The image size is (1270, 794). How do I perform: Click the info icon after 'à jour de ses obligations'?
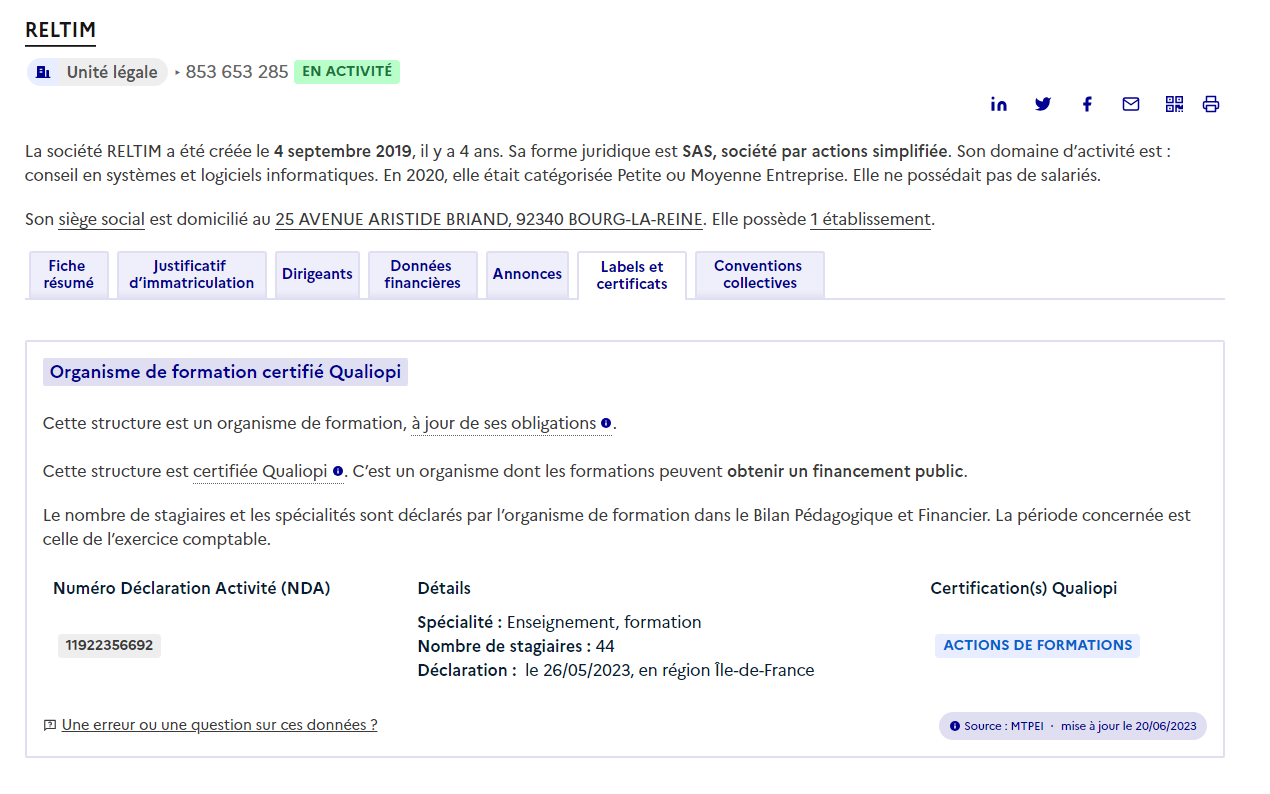[x=606, y=424]
